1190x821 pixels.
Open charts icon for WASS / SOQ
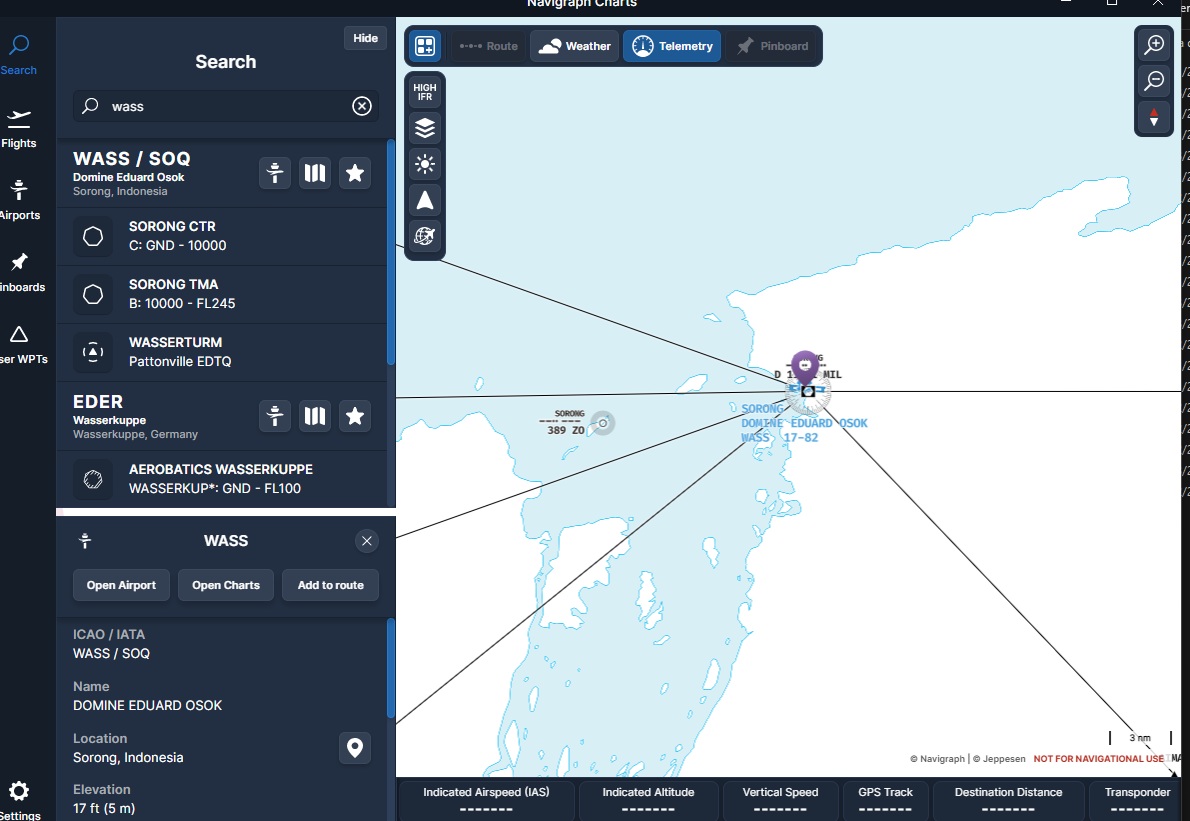(x=315, y=173)
